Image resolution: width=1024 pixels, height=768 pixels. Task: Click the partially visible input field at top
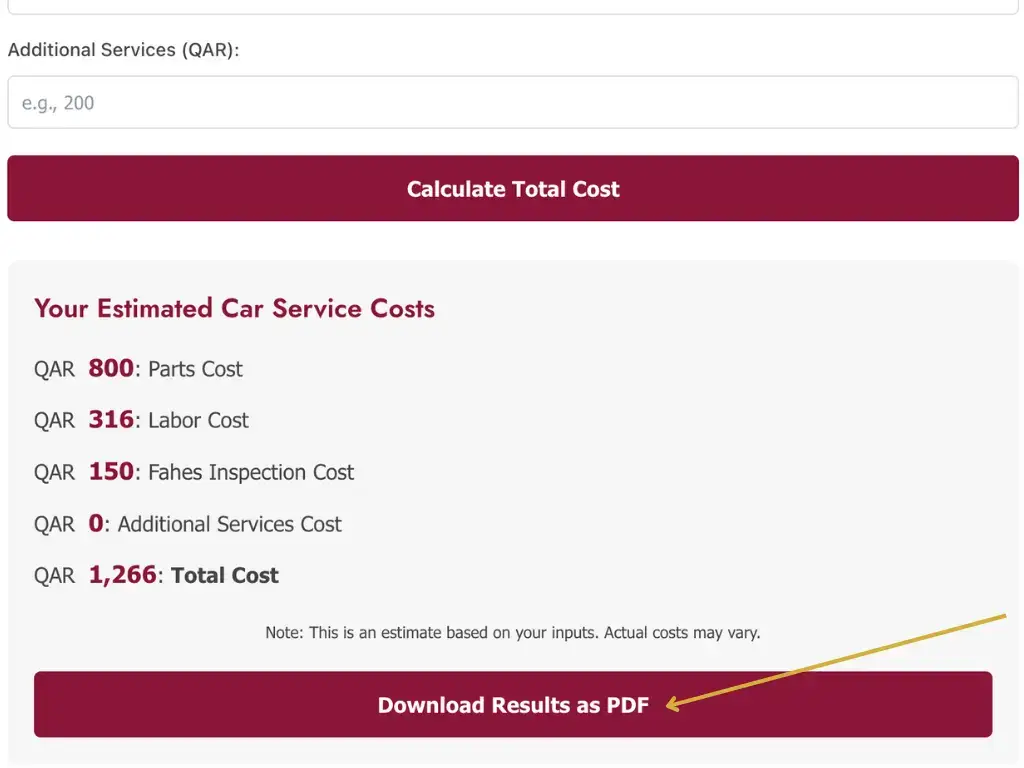[x=512, y=6]
